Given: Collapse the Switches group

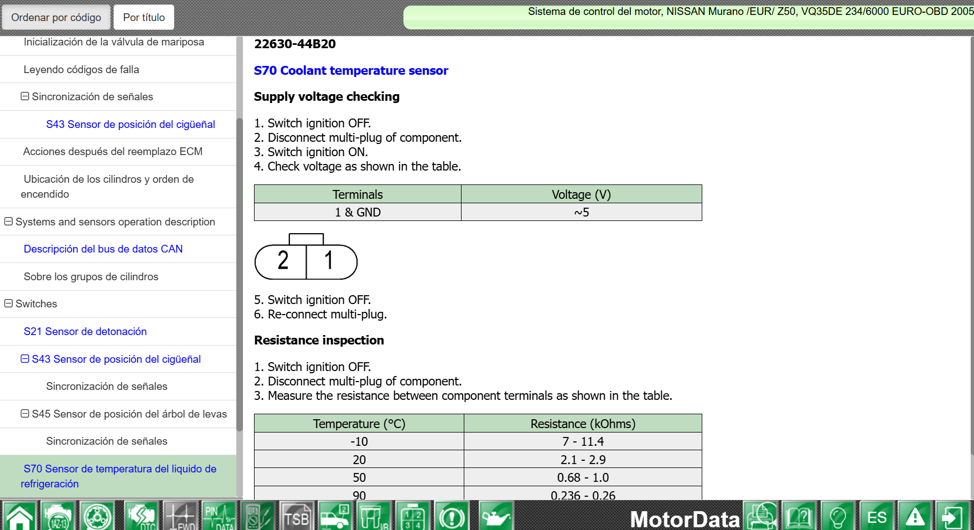Looking at the screenshot, I should tap(8, 303).
